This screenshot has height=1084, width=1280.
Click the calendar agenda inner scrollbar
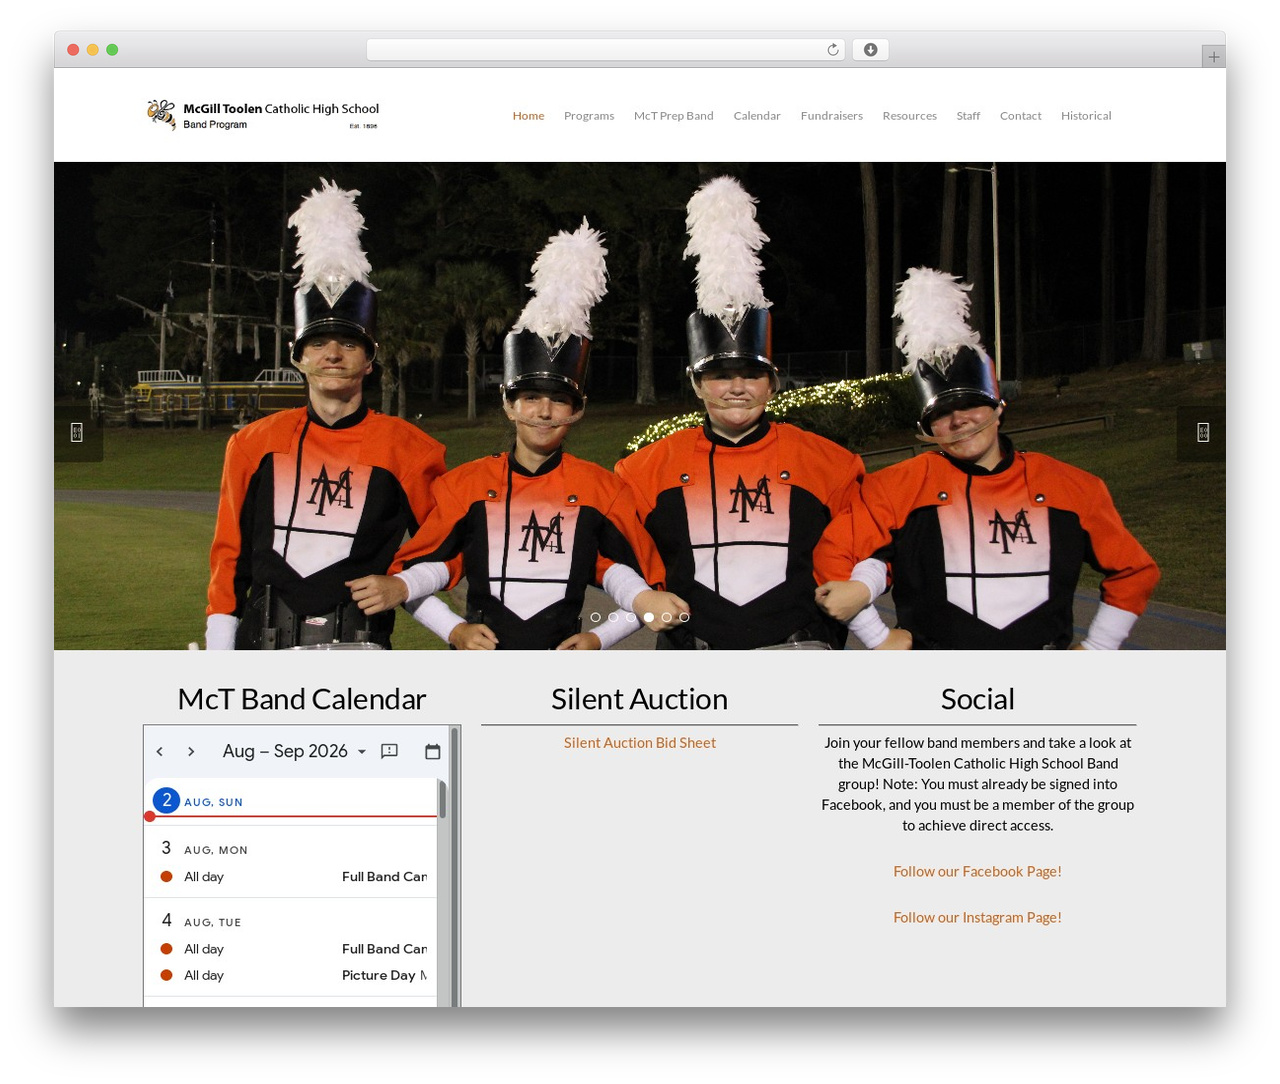pyautogui.click(x=442, y=800)
